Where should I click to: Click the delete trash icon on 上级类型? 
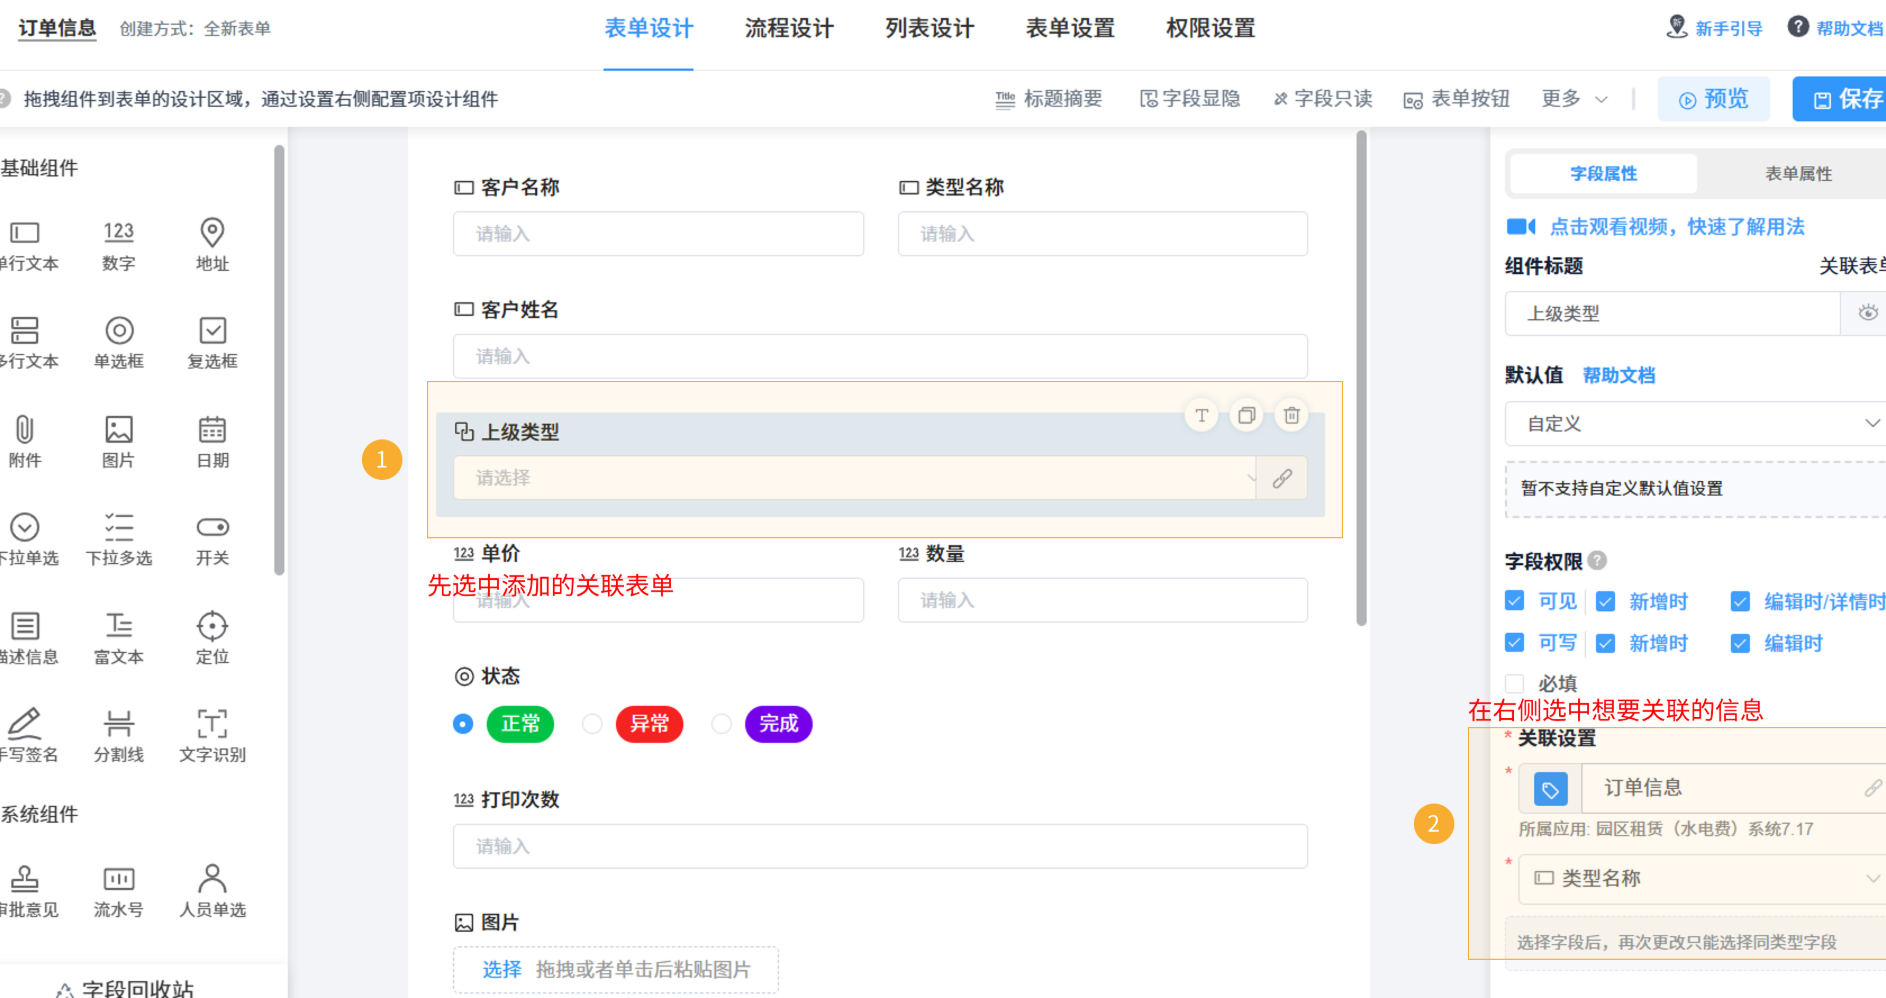[x=1292, y=415]
